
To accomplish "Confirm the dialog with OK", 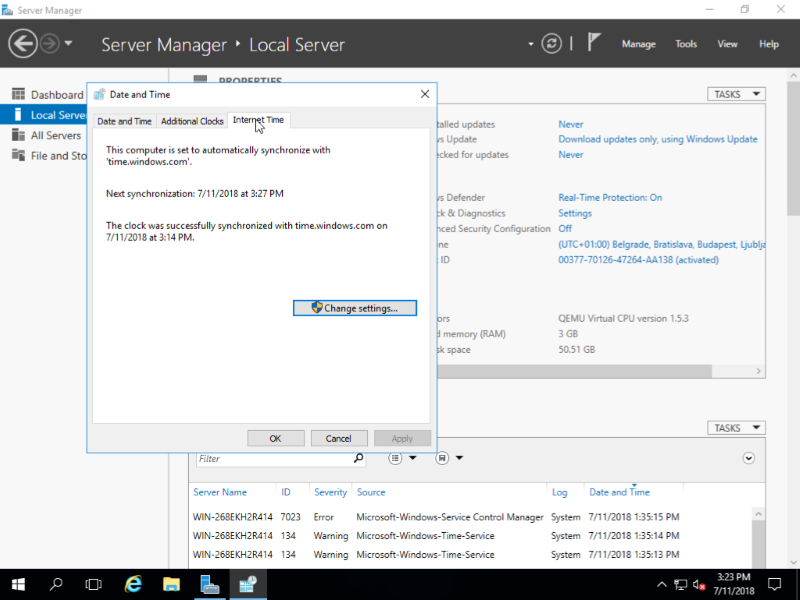I will (276, 438).
